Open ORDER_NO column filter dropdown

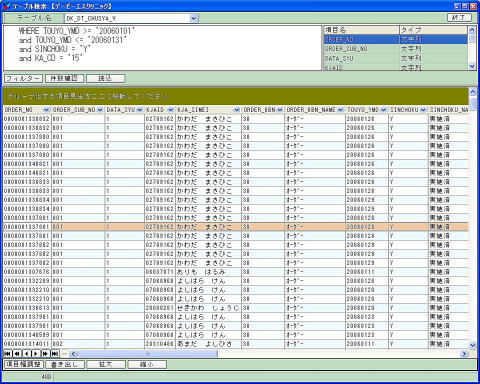[46, 110]
